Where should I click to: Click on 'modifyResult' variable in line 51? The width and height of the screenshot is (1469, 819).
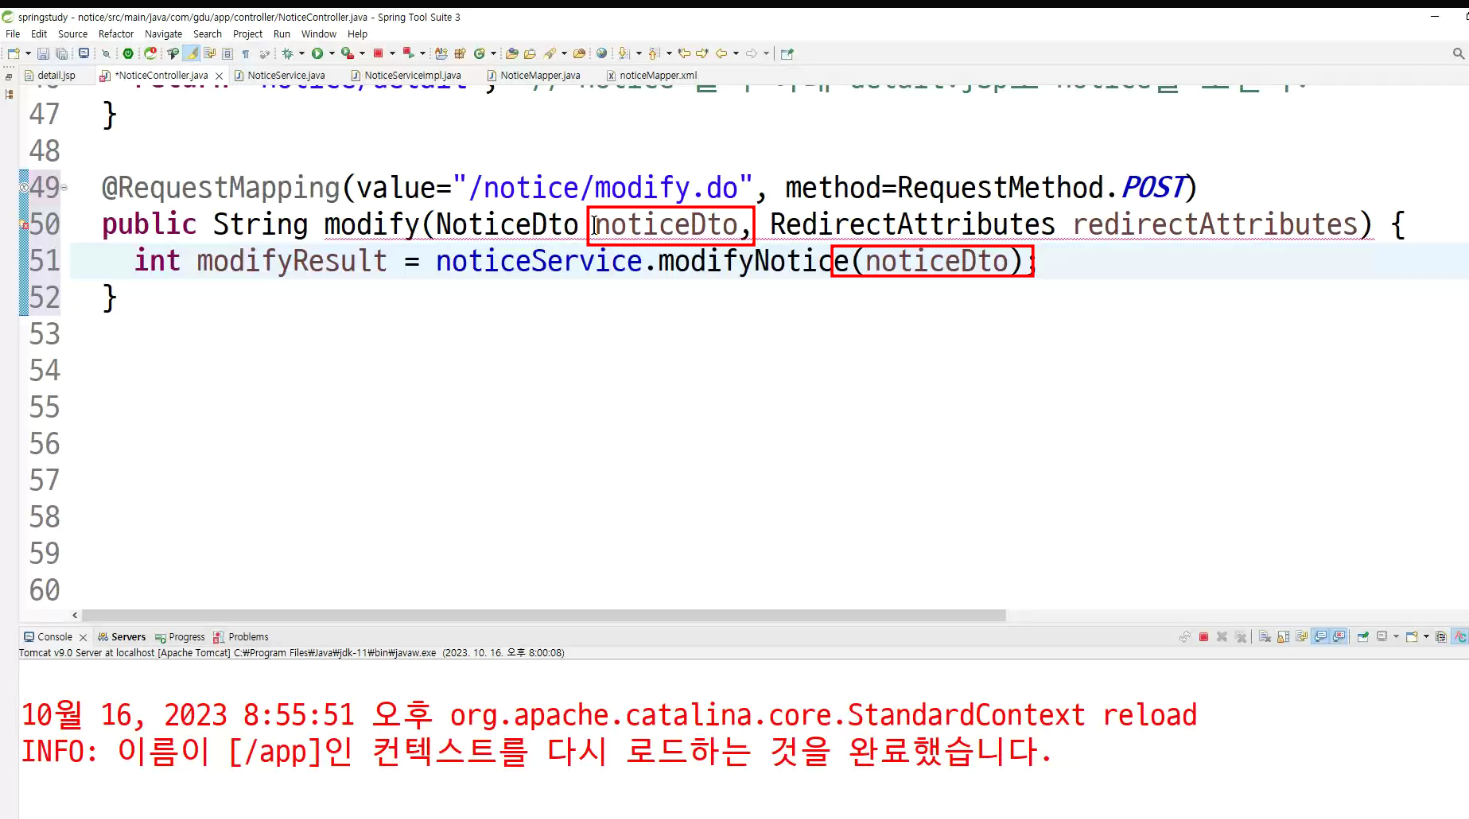(x=291, y=261)
